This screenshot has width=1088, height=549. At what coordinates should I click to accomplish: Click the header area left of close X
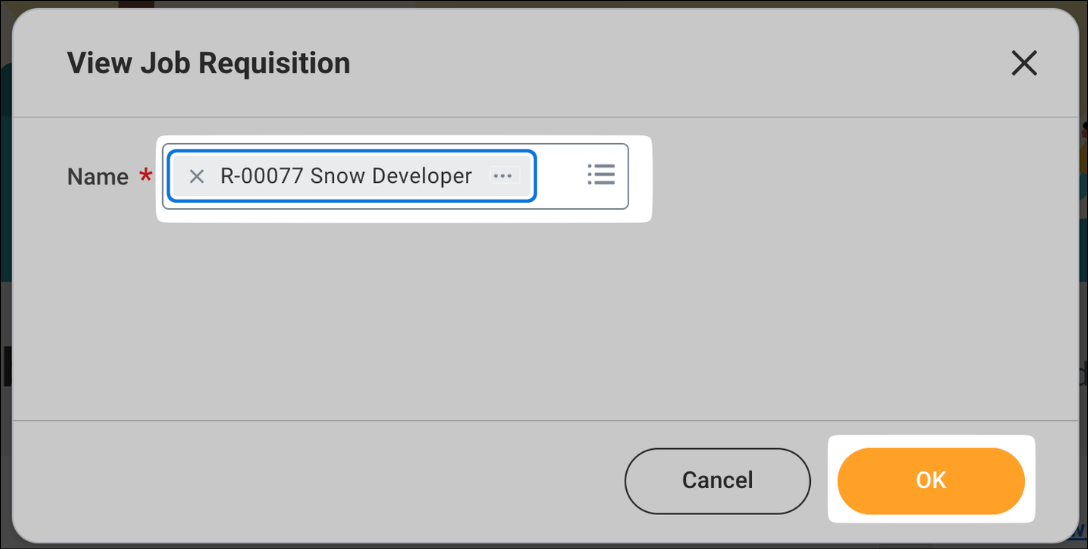(680, 63)
